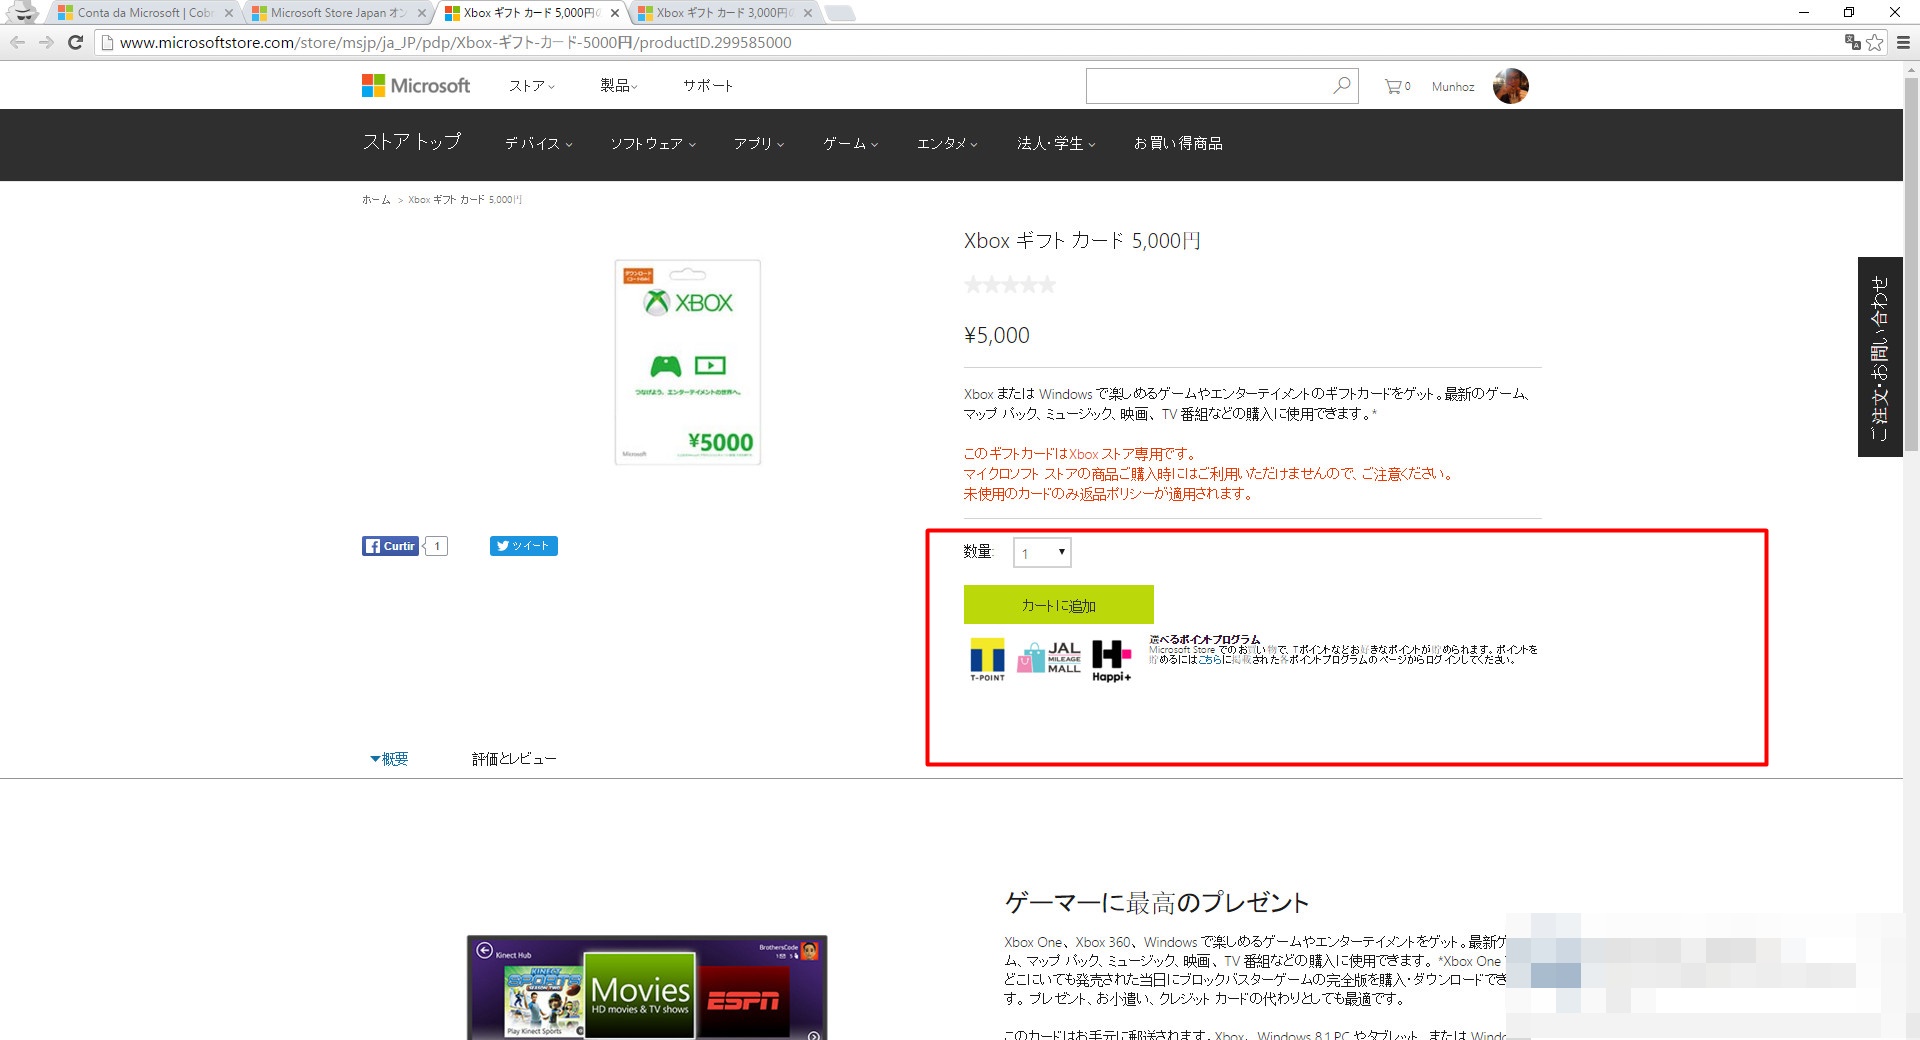This screenshot has width=1920, height=1040.
Task: Close the Microsoft Store Japan tab
Action: coord(421,13)
